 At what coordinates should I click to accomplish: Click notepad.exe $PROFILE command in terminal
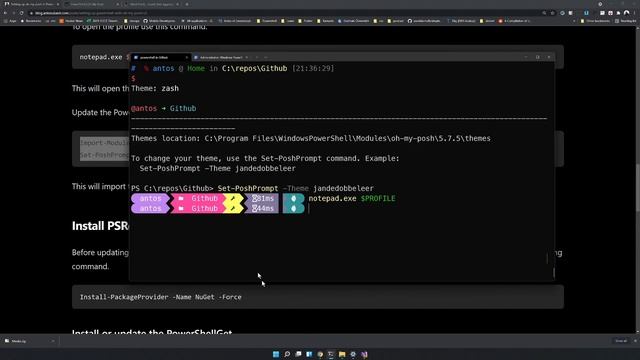pos(352,198)
